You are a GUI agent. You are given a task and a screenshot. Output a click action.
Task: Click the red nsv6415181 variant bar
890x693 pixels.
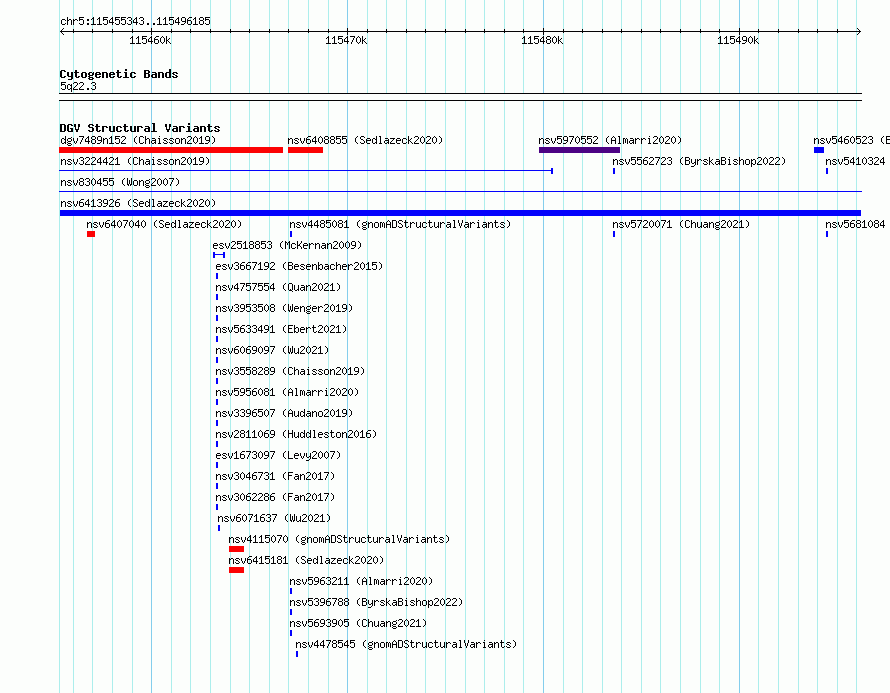click(x=236, y=570)
